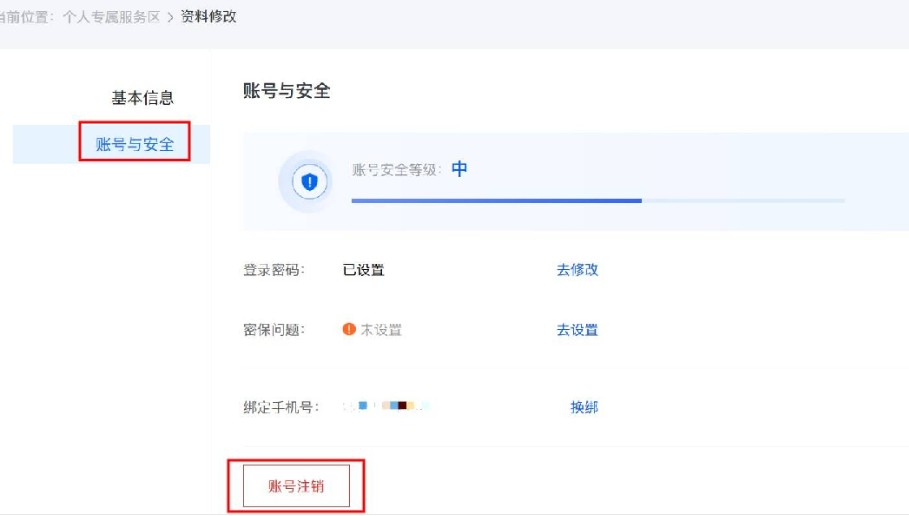Click the orange warning icon beside 未设置
This screenshot has width=909, height=516.
click(349, 329)
